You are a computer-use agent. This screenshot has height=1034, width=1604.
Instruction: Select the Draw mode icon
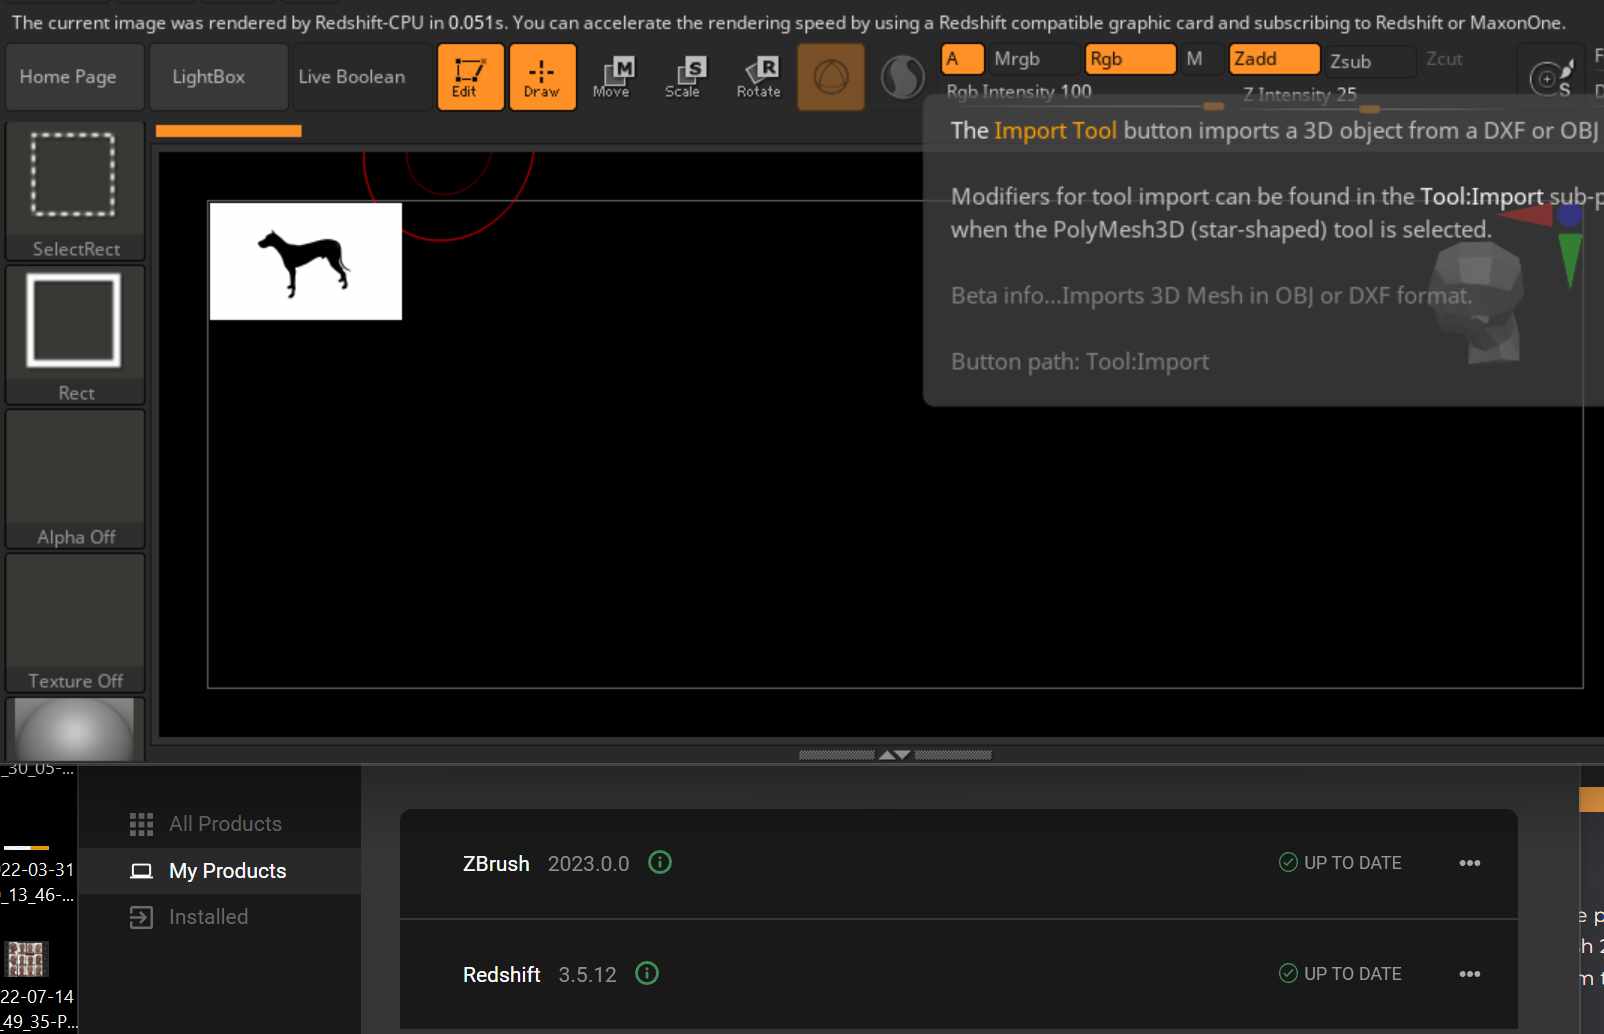pyautogui.click(x=542, y=77)
